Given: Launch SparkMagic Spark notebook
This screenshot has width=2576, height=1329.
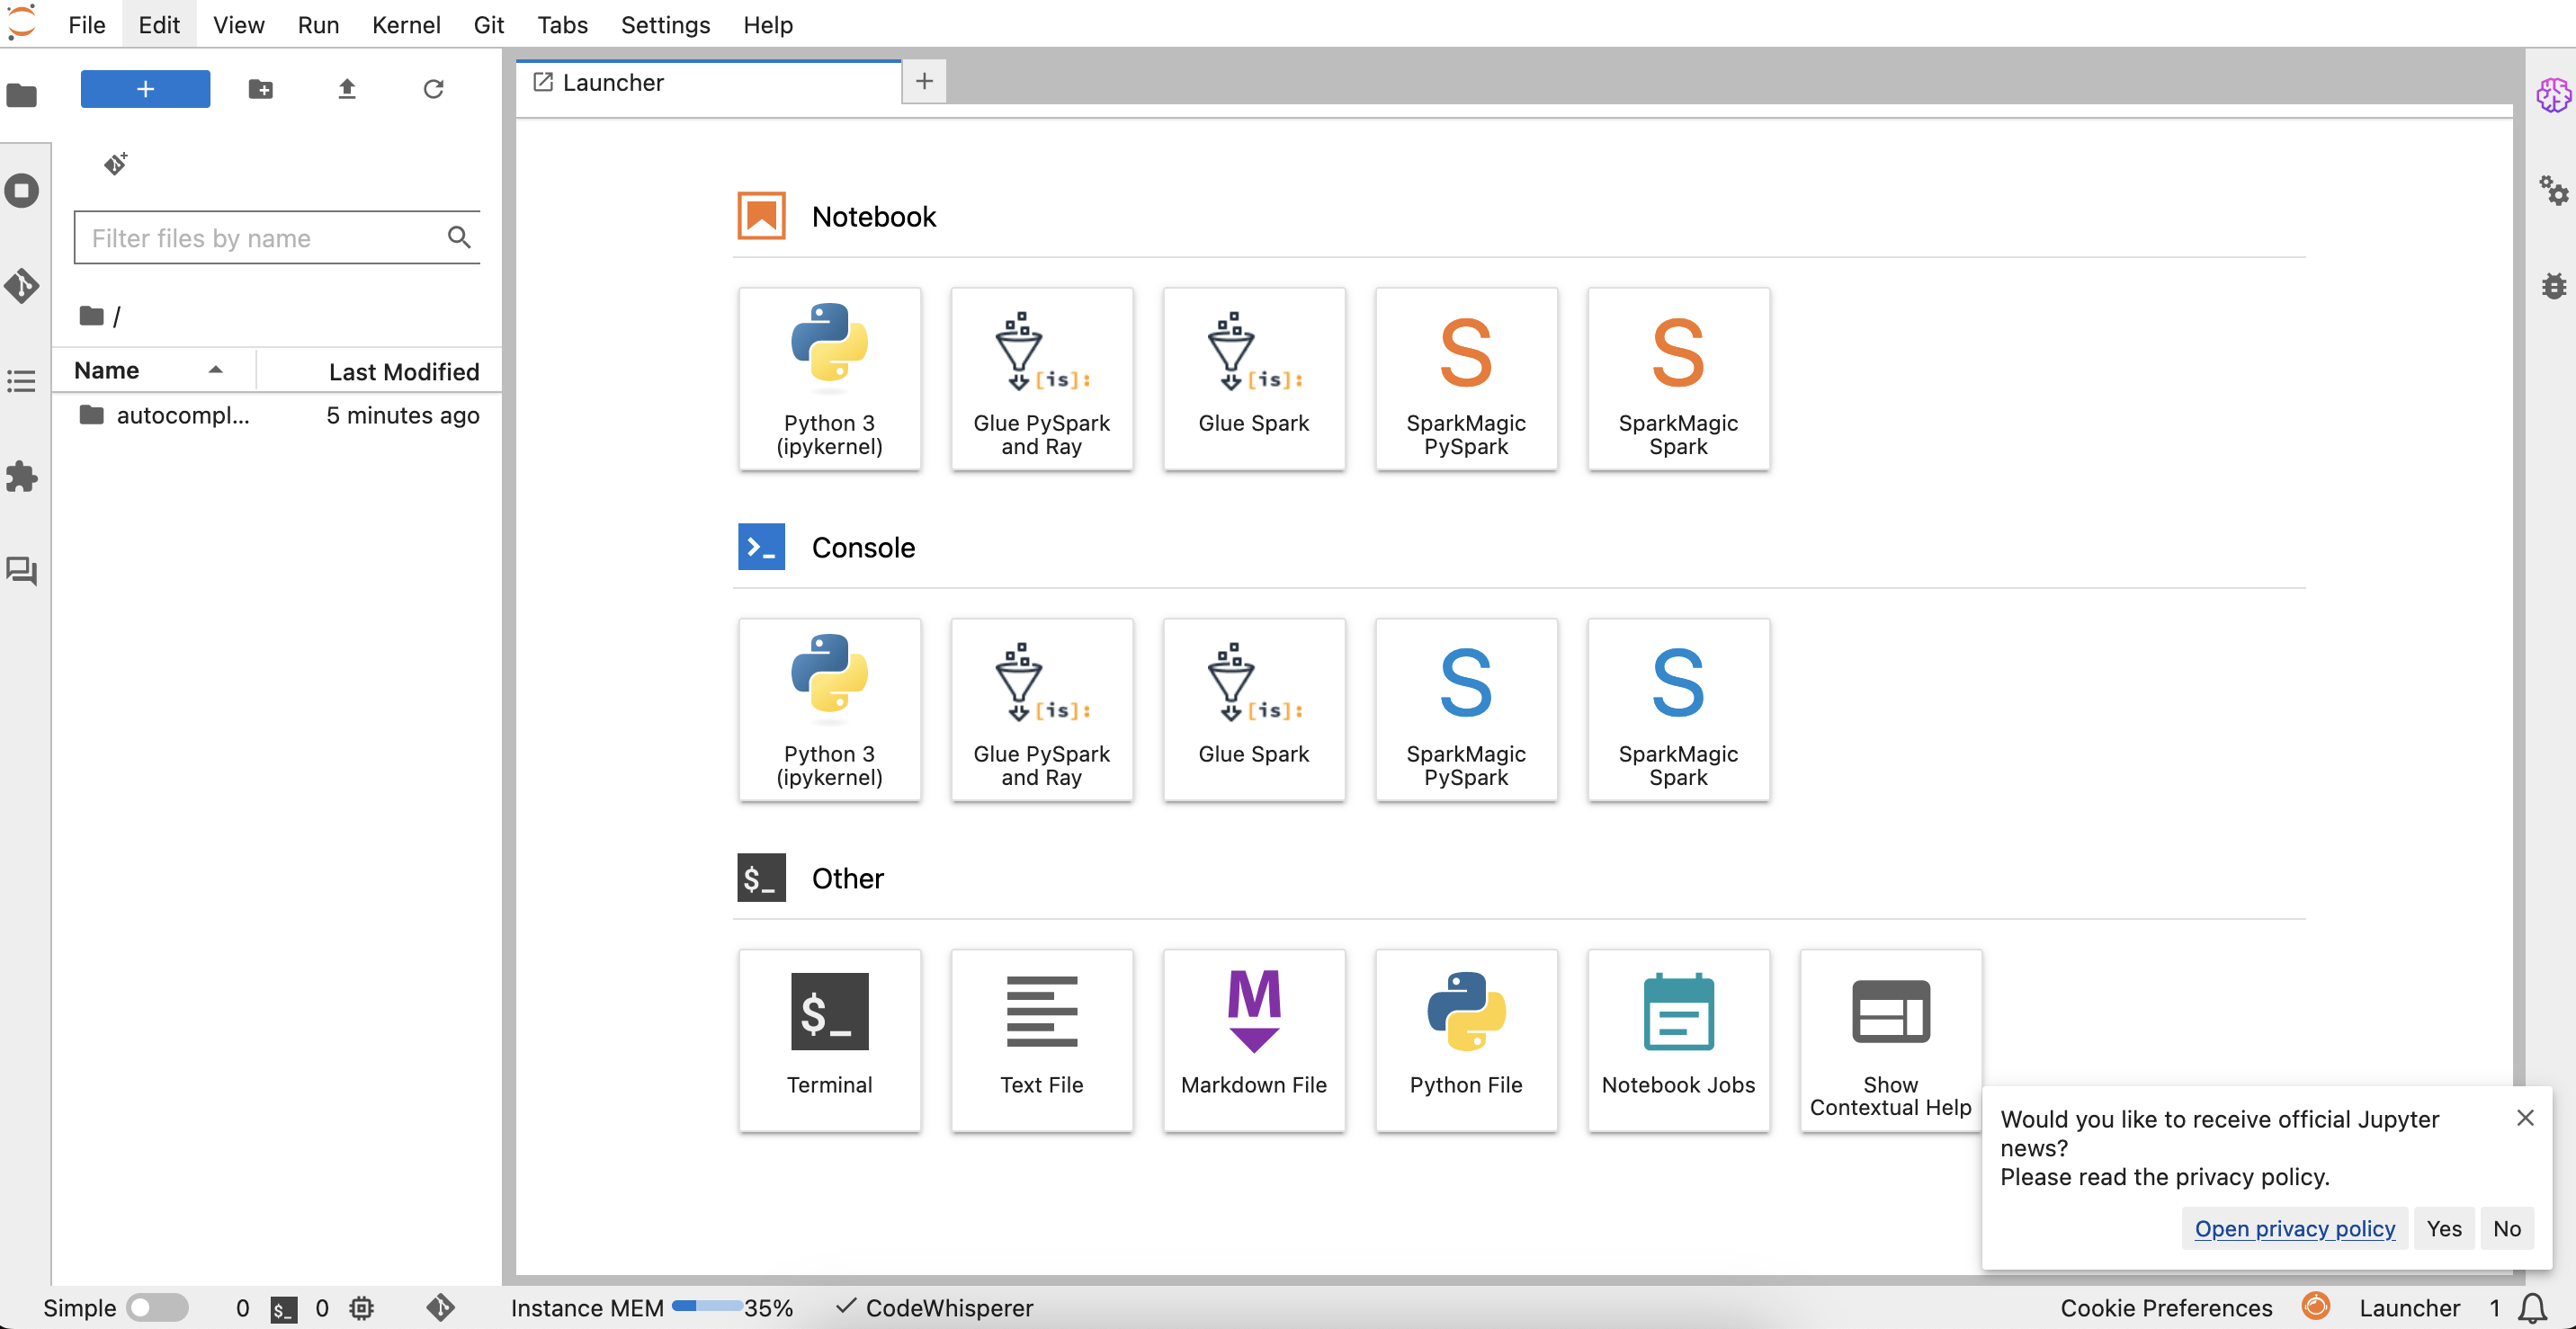Looking at the screenshot, I should 1678,379.
